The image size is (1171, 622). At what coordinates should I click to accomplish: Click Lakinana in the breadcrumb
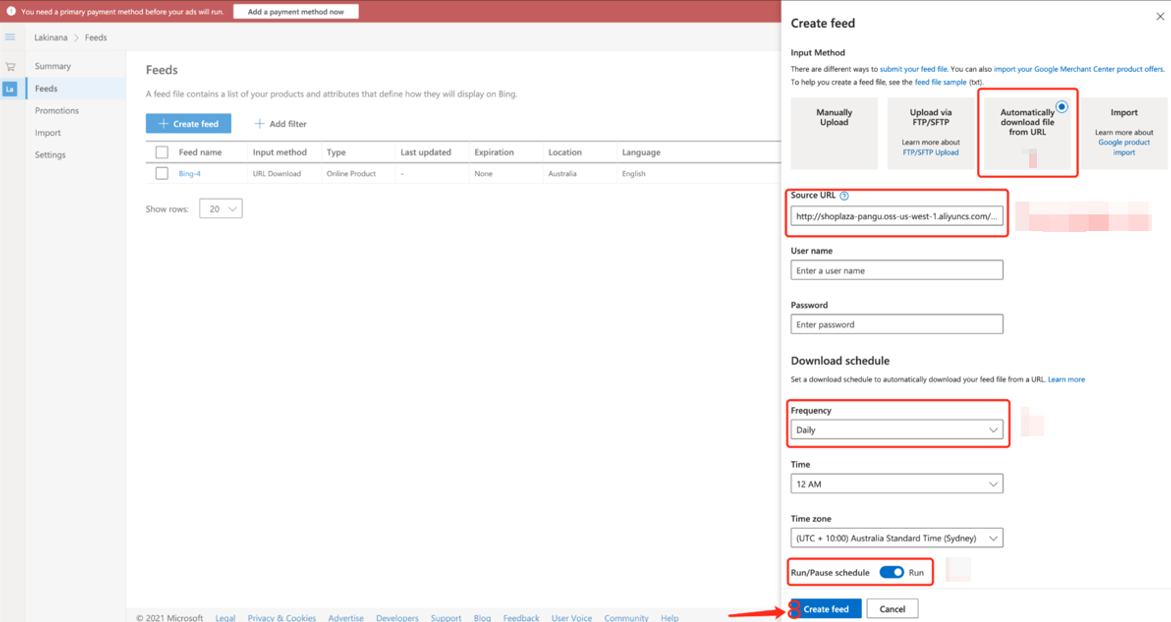51,37
